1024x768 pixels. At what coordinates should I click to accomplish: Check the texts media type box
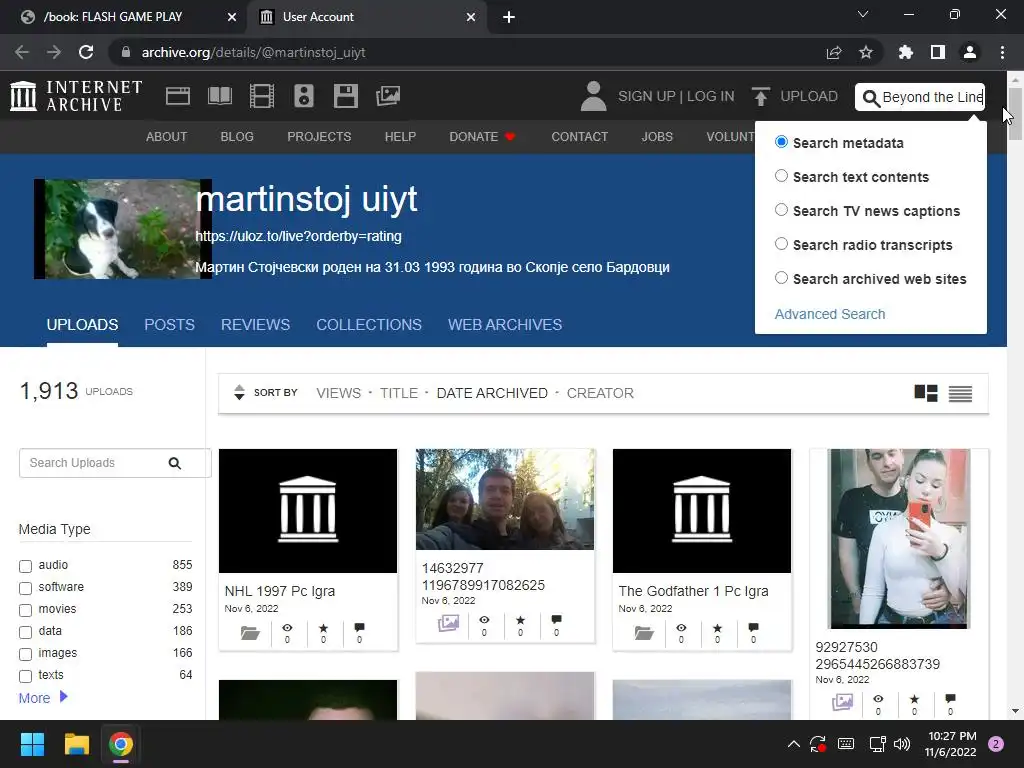25,676
